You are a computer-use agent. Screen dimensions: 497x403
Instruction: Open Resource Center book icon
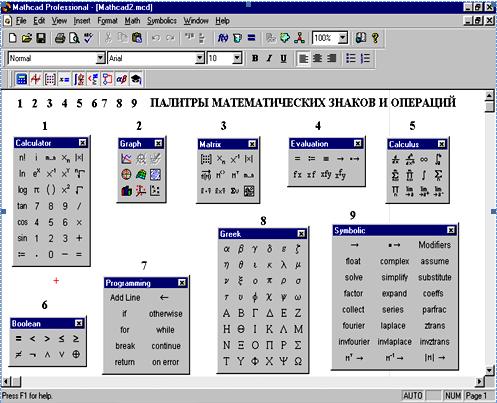[x=361, y=38]
